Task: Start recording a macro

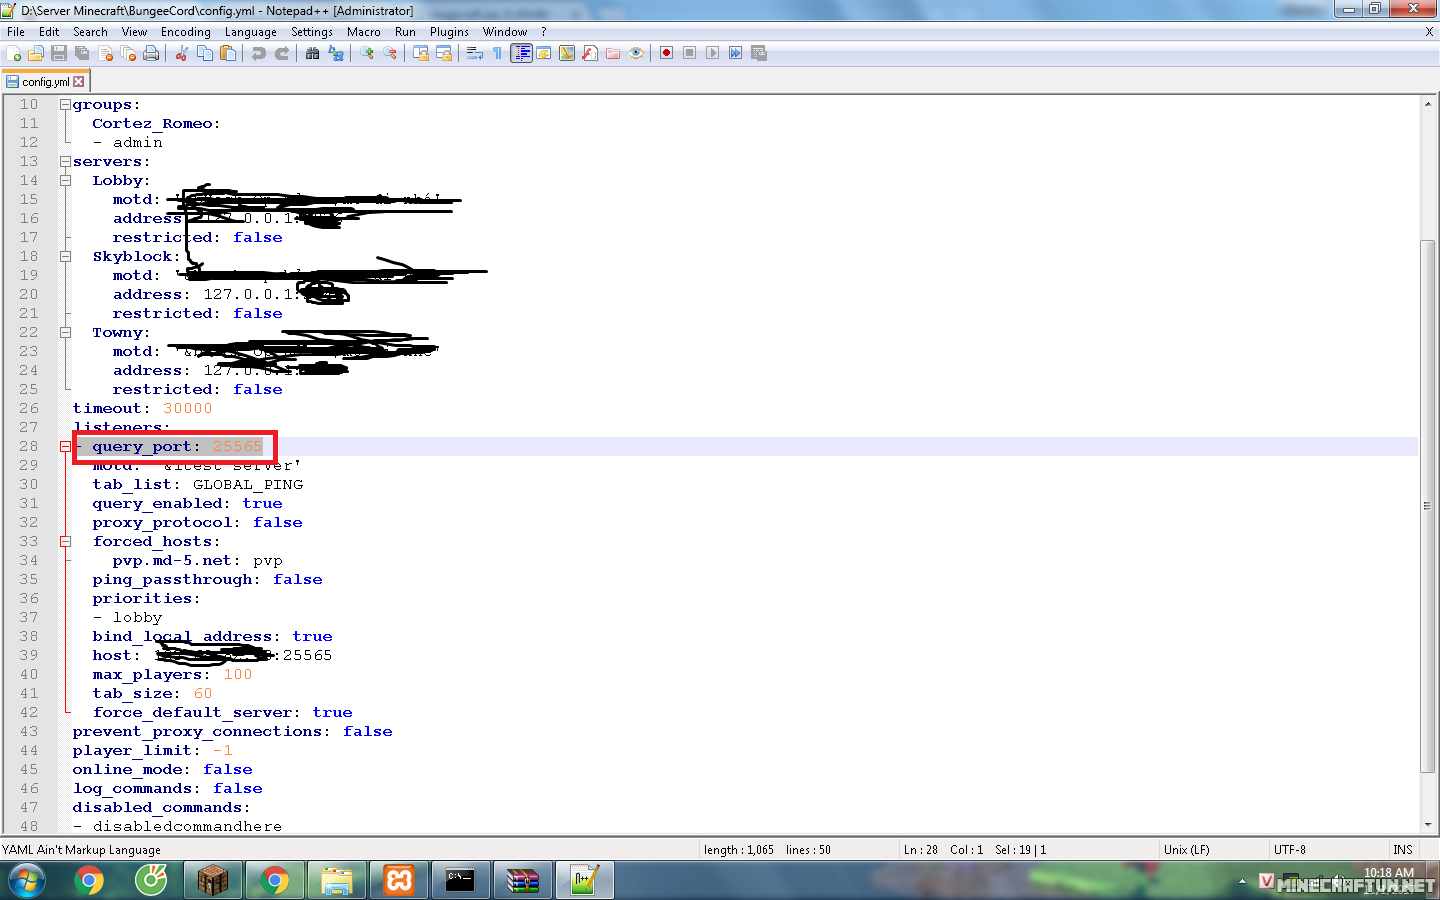Action: (x=667, y=53)
